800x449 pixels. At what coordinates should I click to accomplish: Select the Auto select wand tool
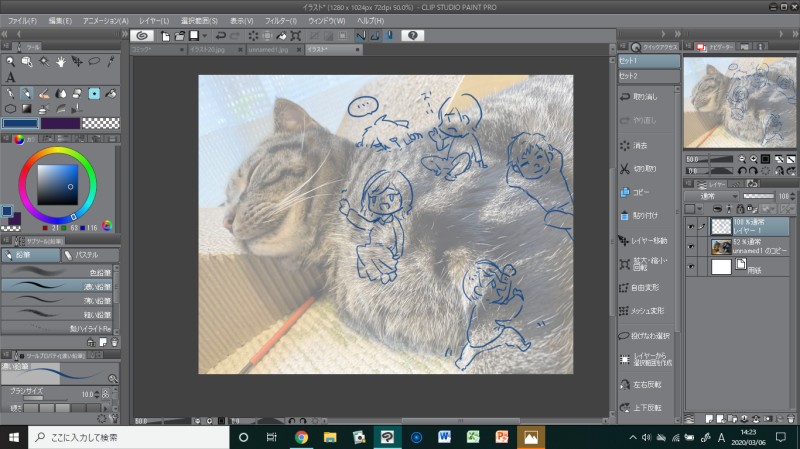(44, 62)
